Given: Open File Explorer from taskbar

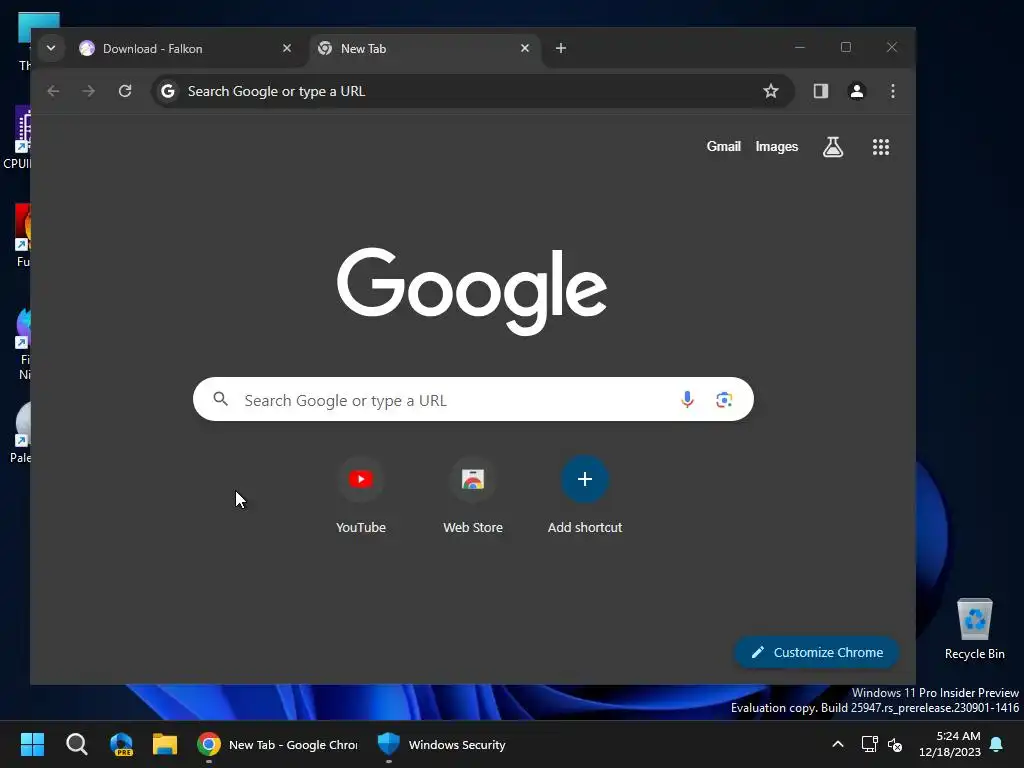Looking at the screenshot, I should click(165, 744).
